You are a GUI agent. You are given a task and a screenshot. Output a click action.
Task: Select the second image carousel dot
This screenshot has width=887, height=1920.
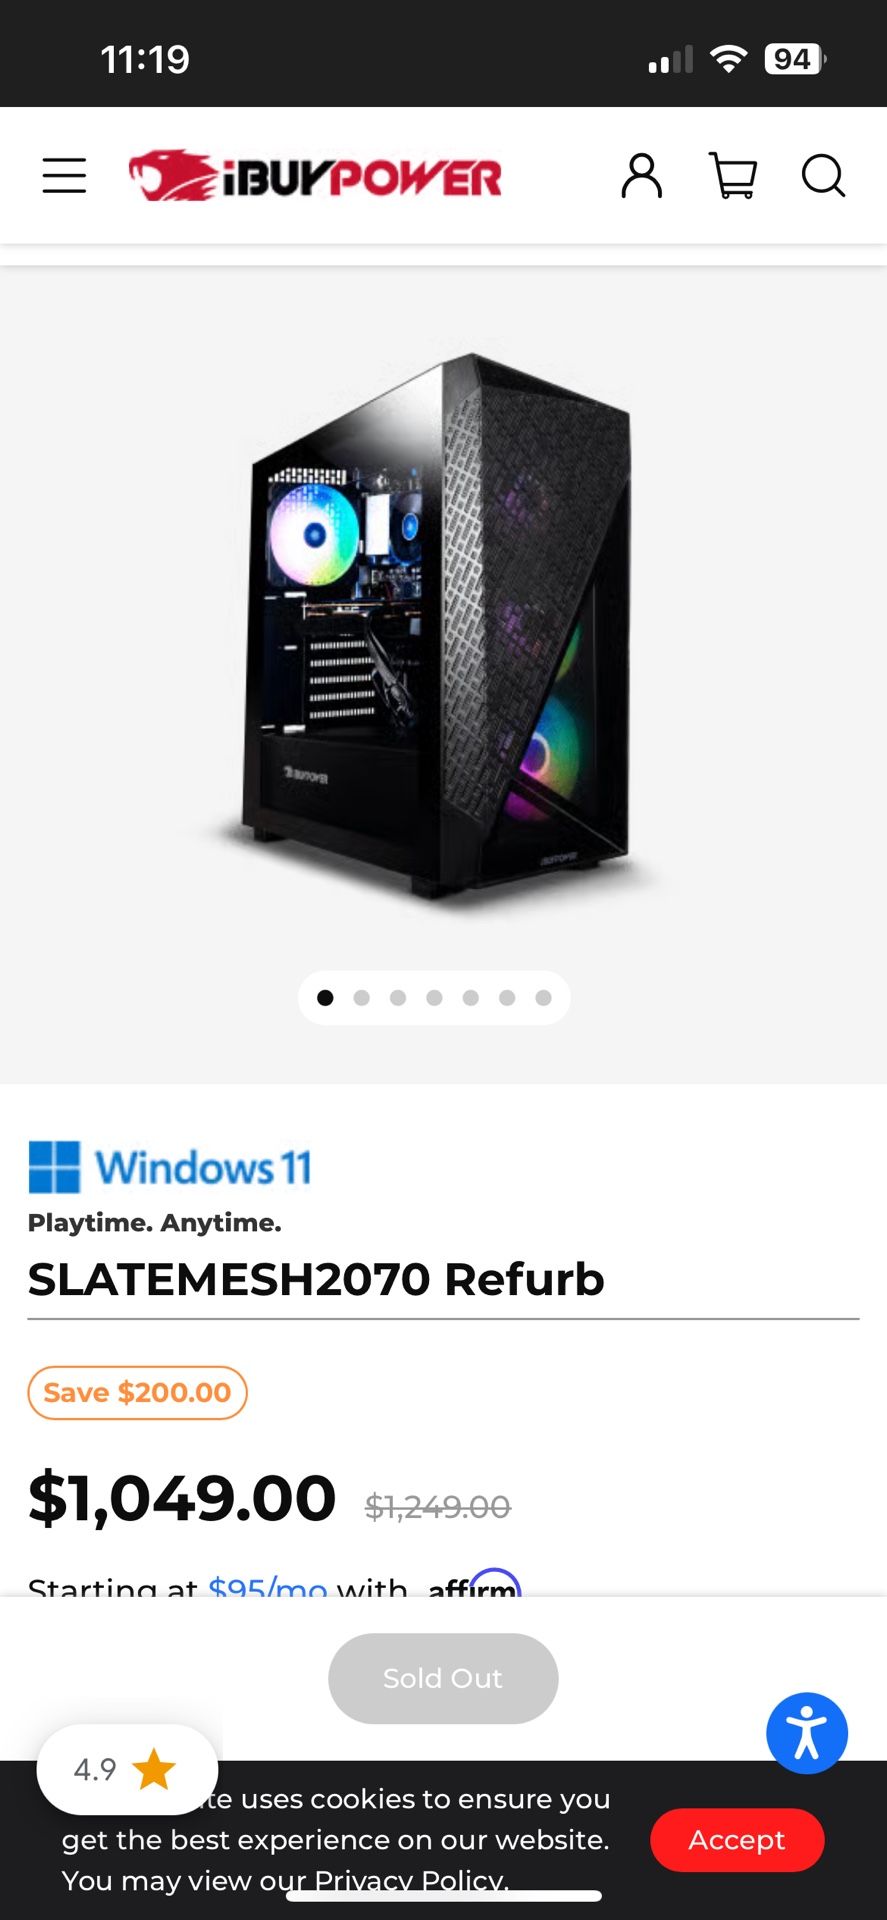pos(362,997)
